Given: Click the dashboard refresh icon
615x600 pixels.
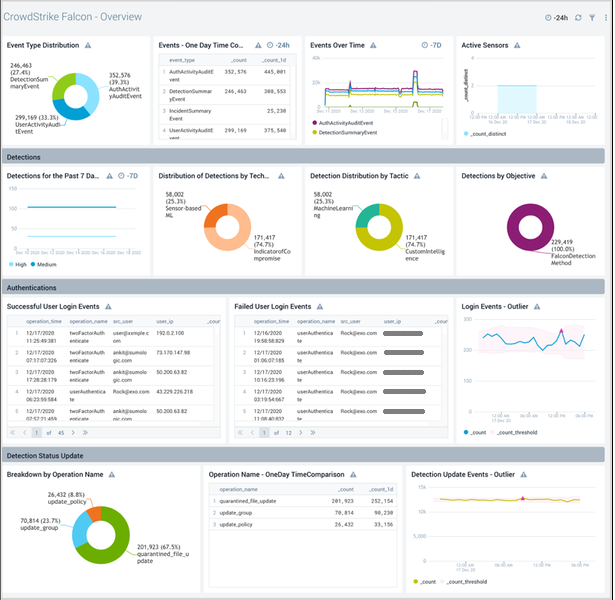Looking at the screenshot, I should point(578,18).
